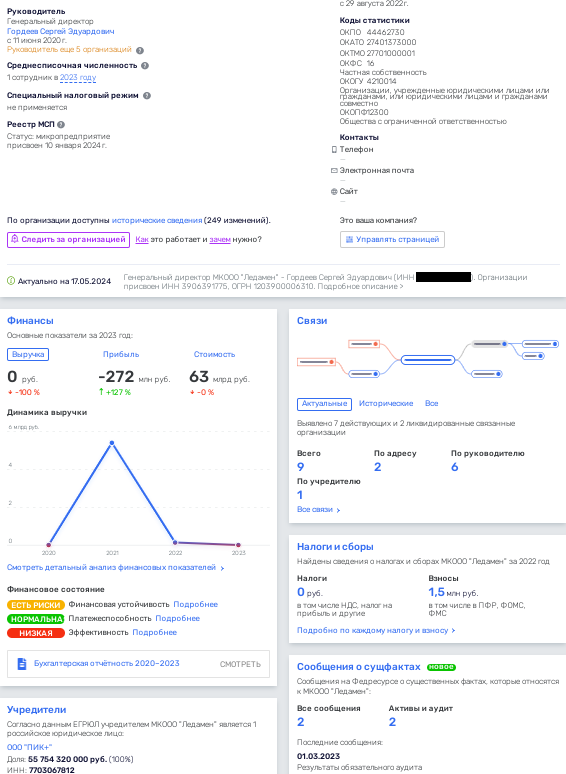Open the Налоги и сборы heading
566x774 pixels.
click(x=335, y=547)
